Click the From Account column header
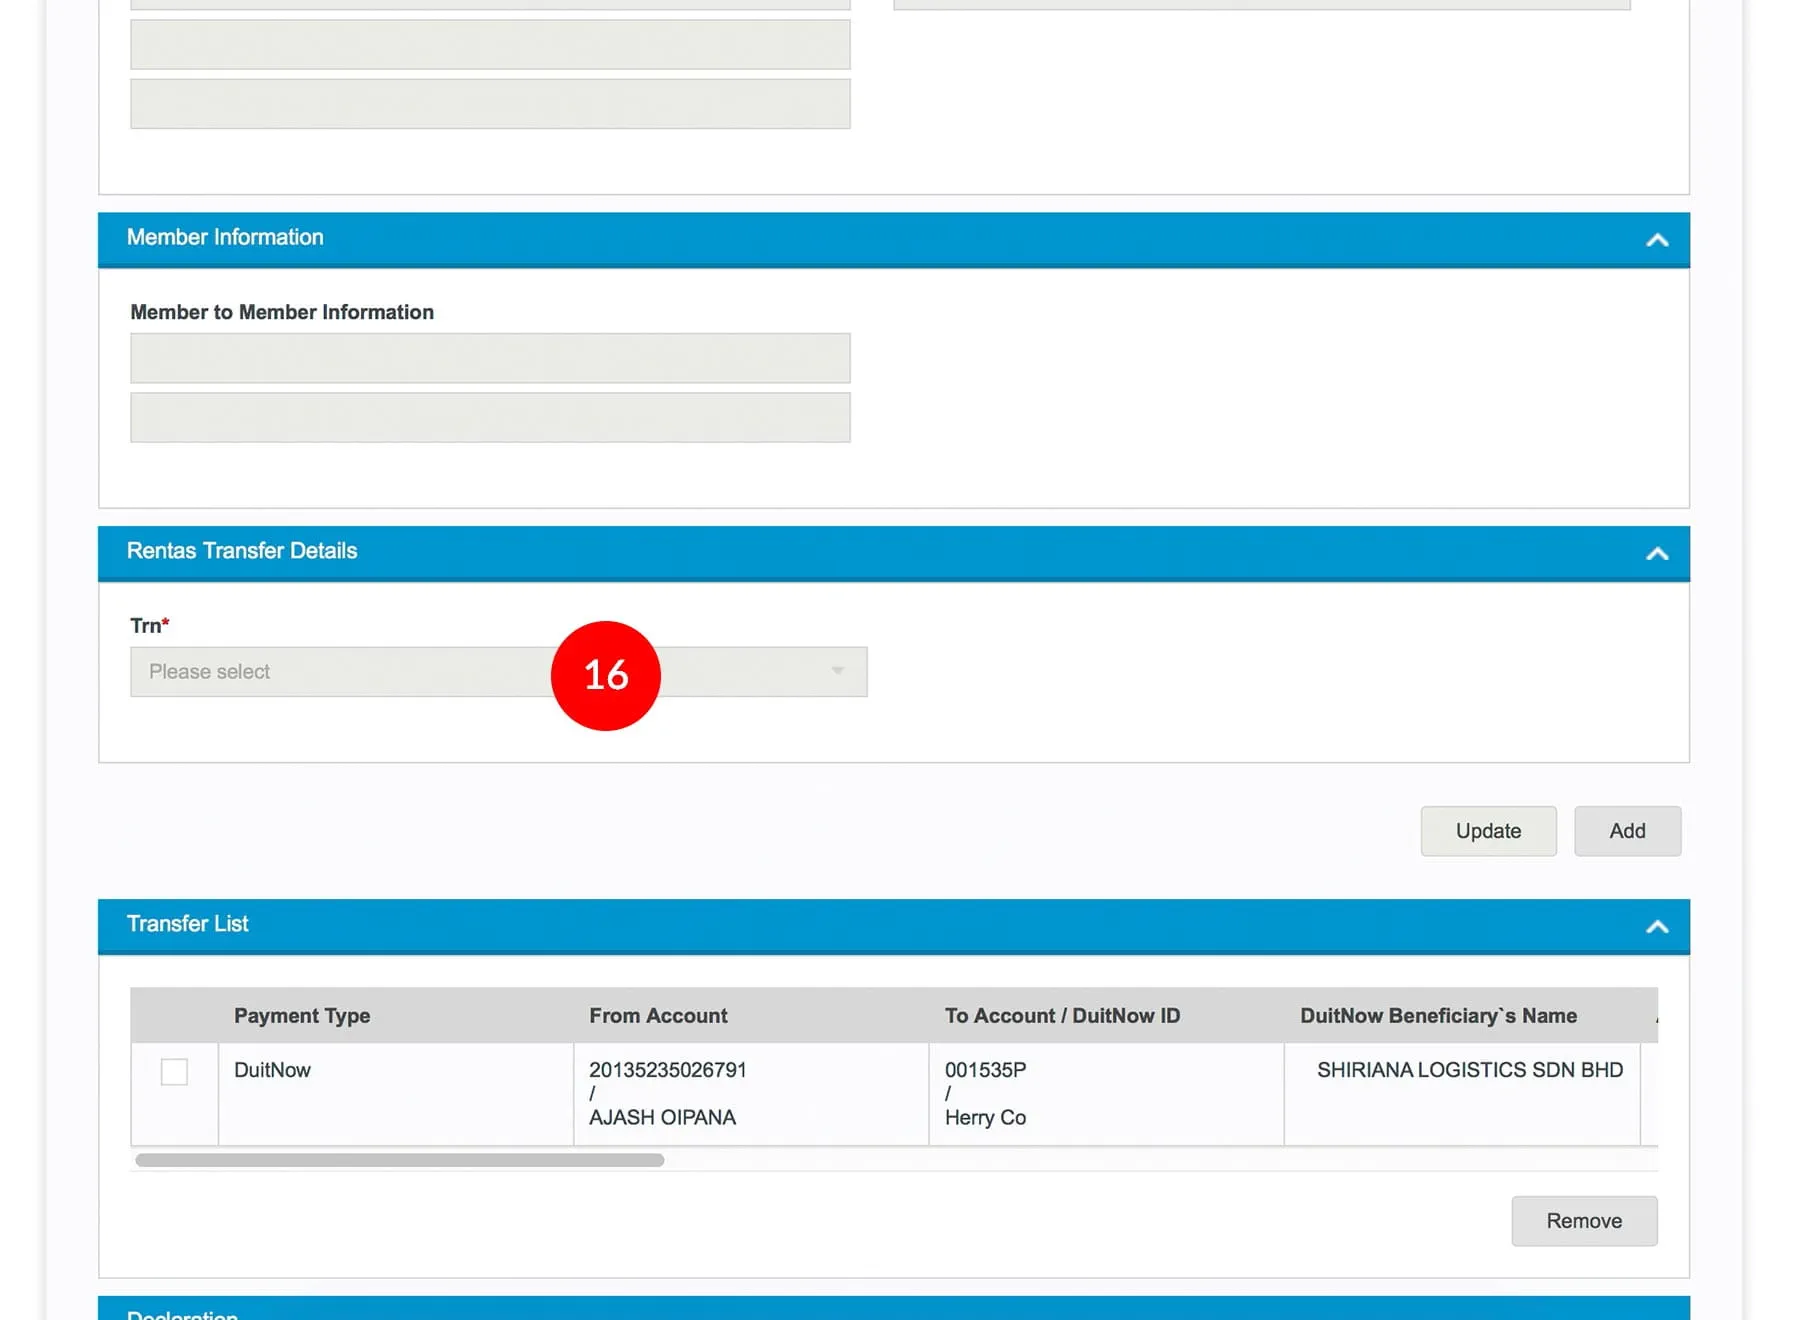Image resolution: width=1800 pixels, height=1320 pixels. (x=658, y=1016)
